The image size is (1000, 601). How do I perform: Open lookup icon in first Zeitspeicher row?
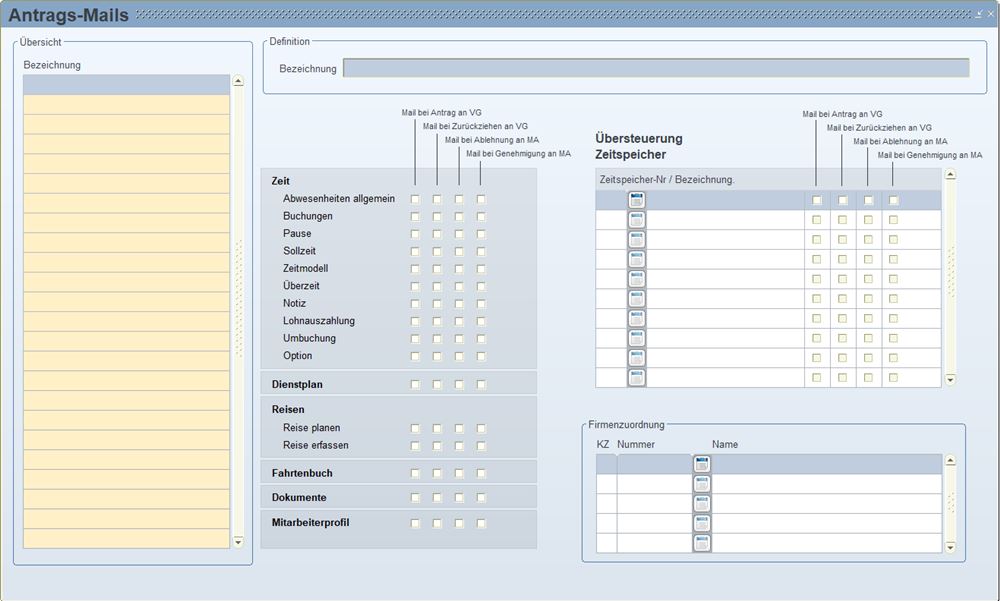pyautogui.click(x=636, y=200)
